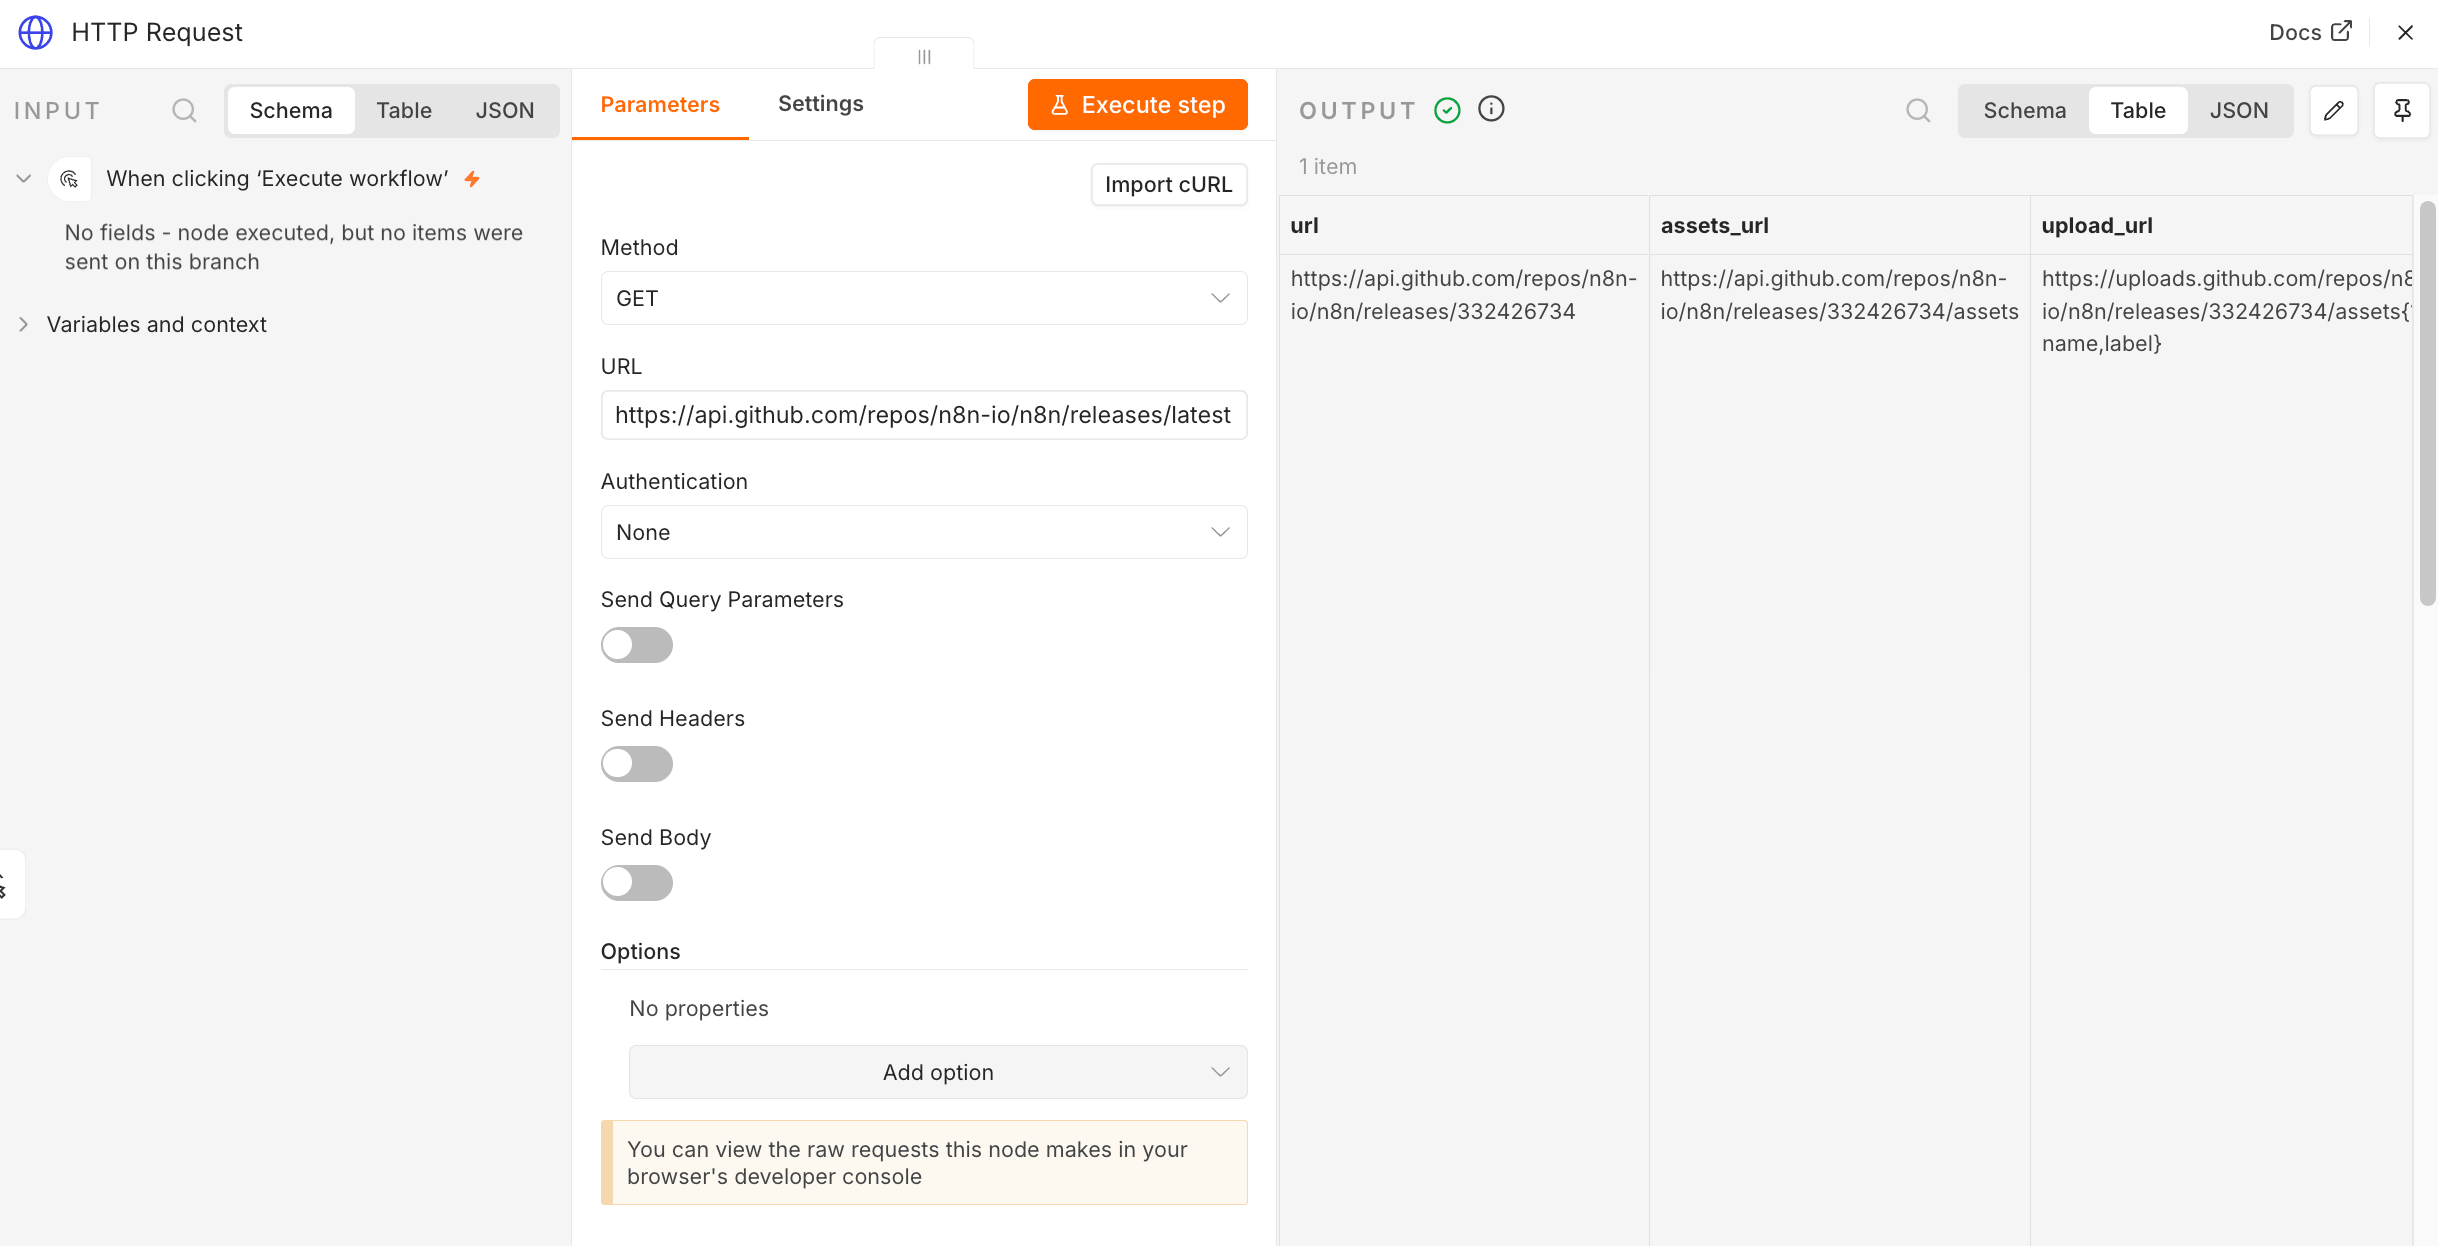2438x1246 pixels.
Task: Select output JSON view
Action: click(x=2239, y=110)
